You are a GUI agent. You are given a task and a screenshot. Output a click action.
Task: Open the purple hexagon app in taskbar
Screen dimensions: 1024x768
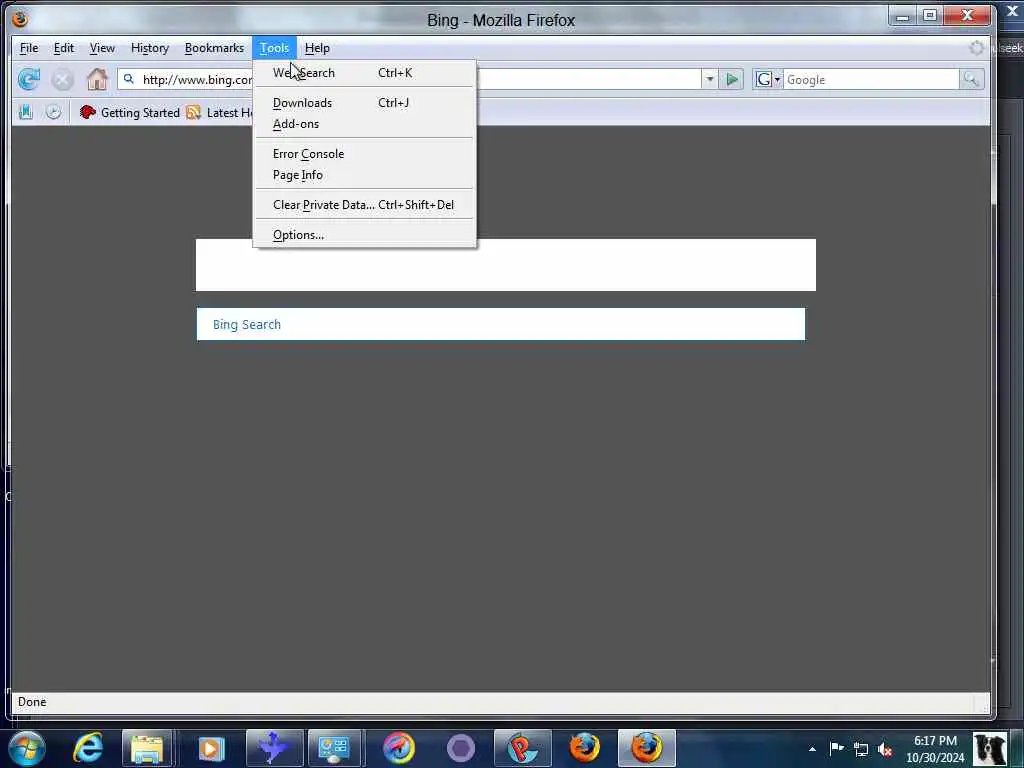click(x=461, y=748)
